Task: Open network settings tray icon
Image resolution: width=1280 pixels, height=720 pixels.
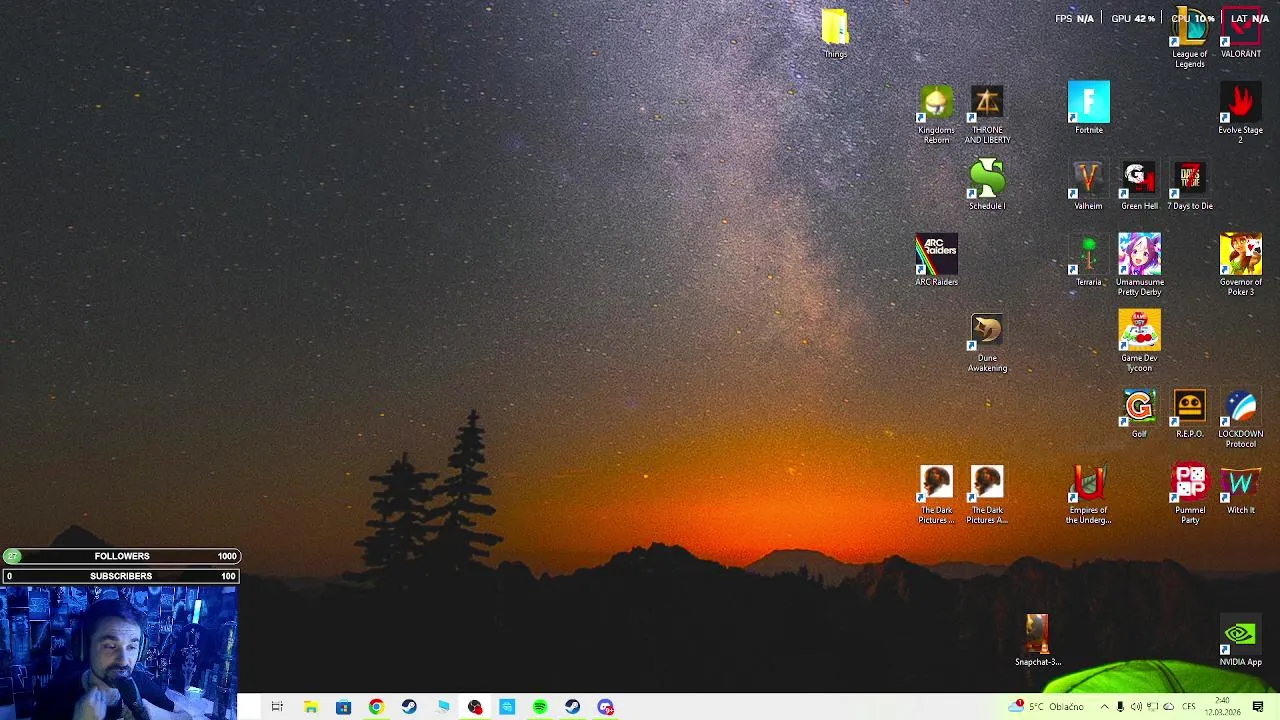Action: click(1152, 707)
